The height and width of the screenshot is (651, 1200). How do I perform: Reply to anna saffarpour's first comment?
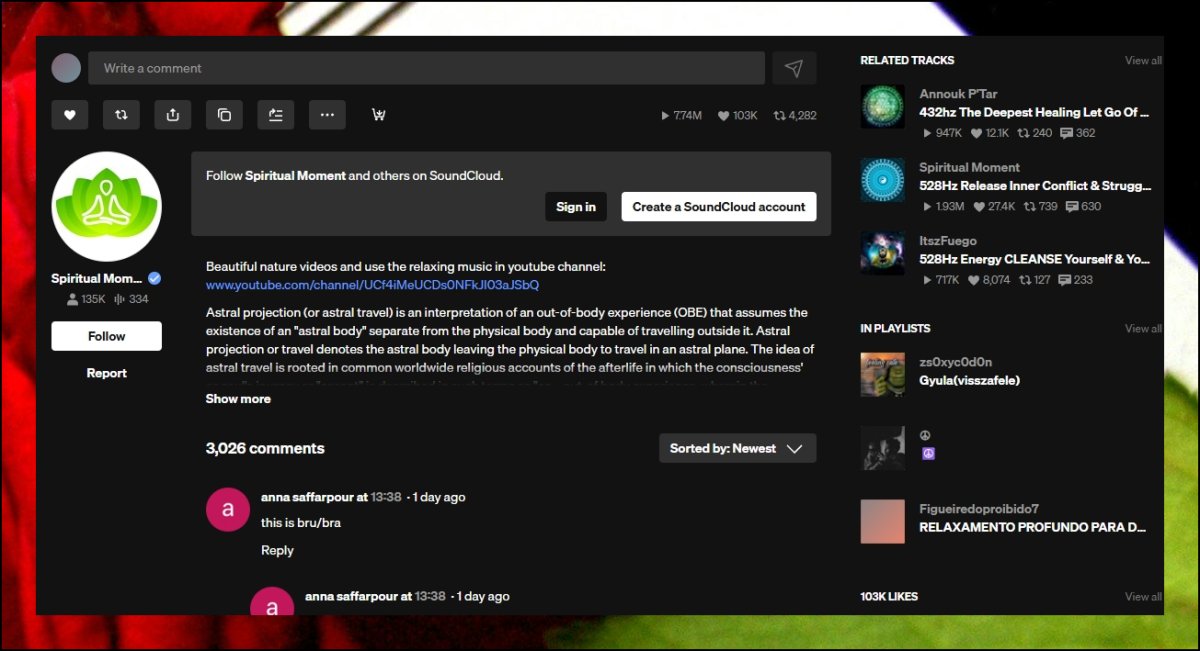coord(277,550)
